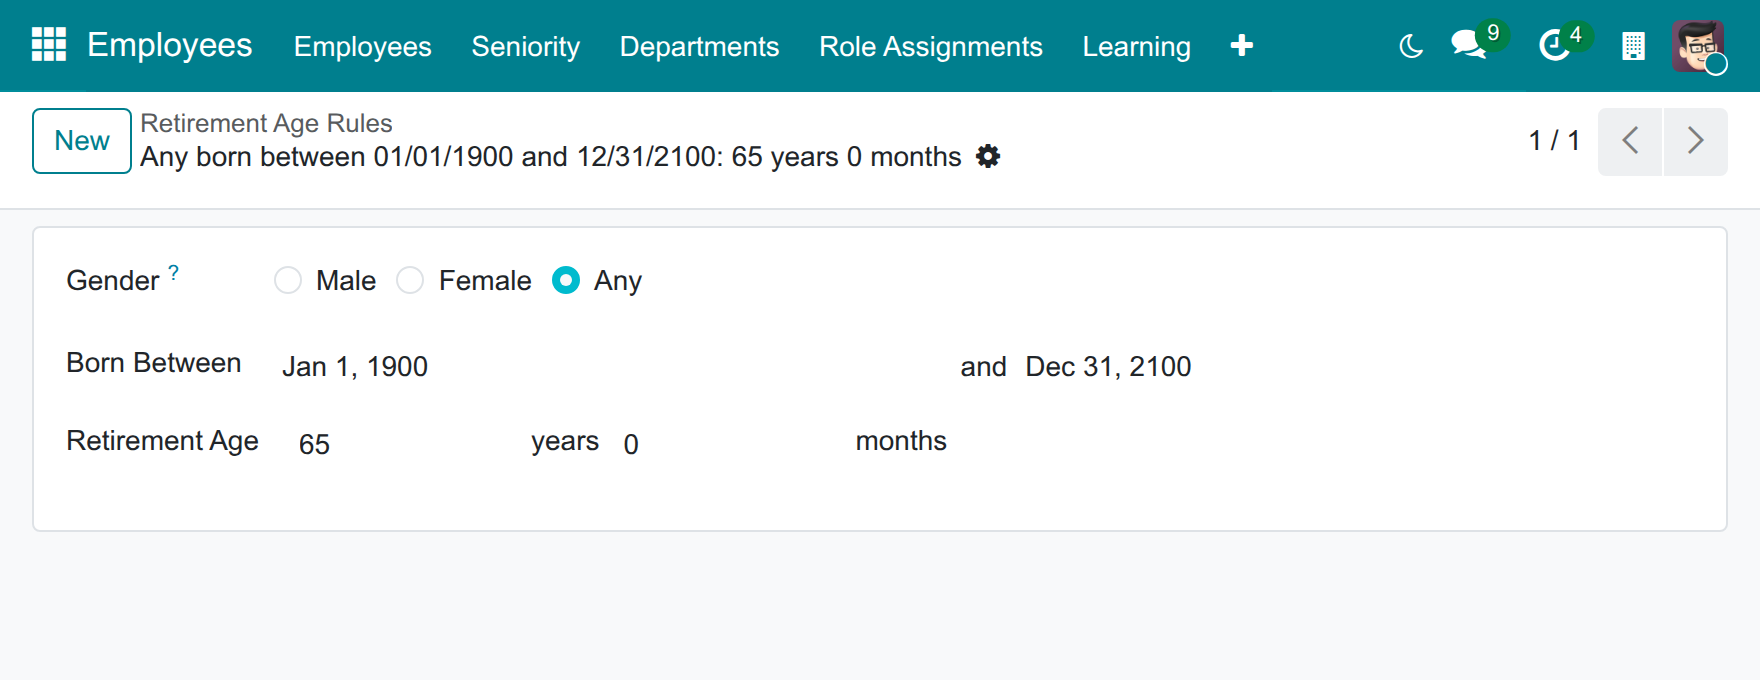Screen dimensions: 1760x680
Task: Open Retirement Age Rules breadcrumb link
Action: (x=266, y=123)
